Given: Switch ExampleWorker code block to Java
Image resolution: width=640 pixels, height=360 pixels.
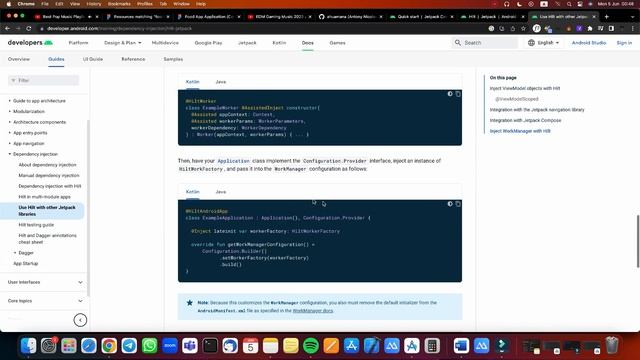Looking at the screenshot, I should point(220,82).
